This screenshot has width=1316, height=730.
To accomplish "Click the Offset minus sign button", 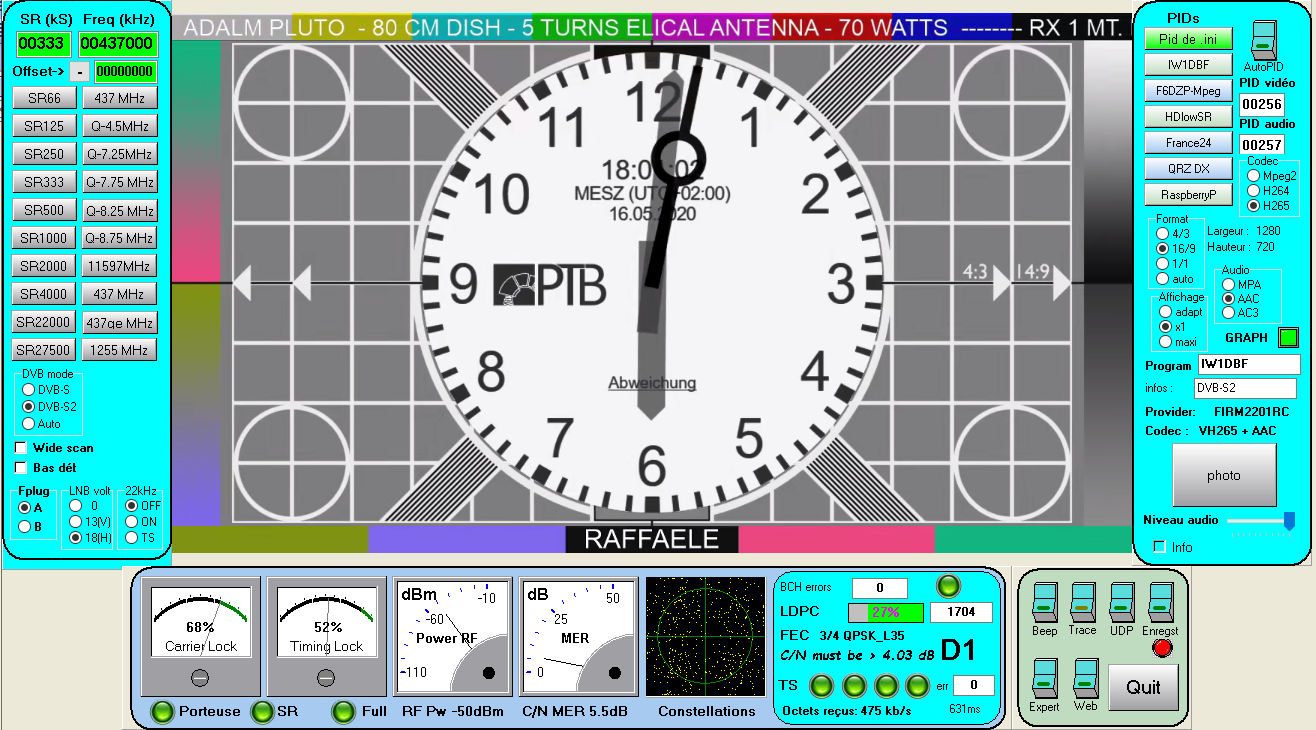I will 79,71.
